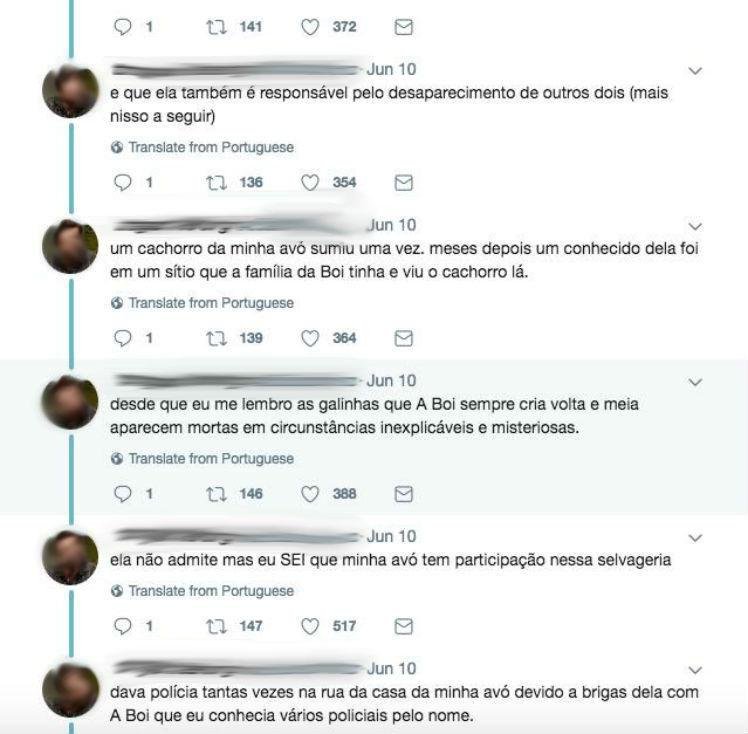
Task: Retweet the tweet with 147 retweets
Action: (216, 626)
